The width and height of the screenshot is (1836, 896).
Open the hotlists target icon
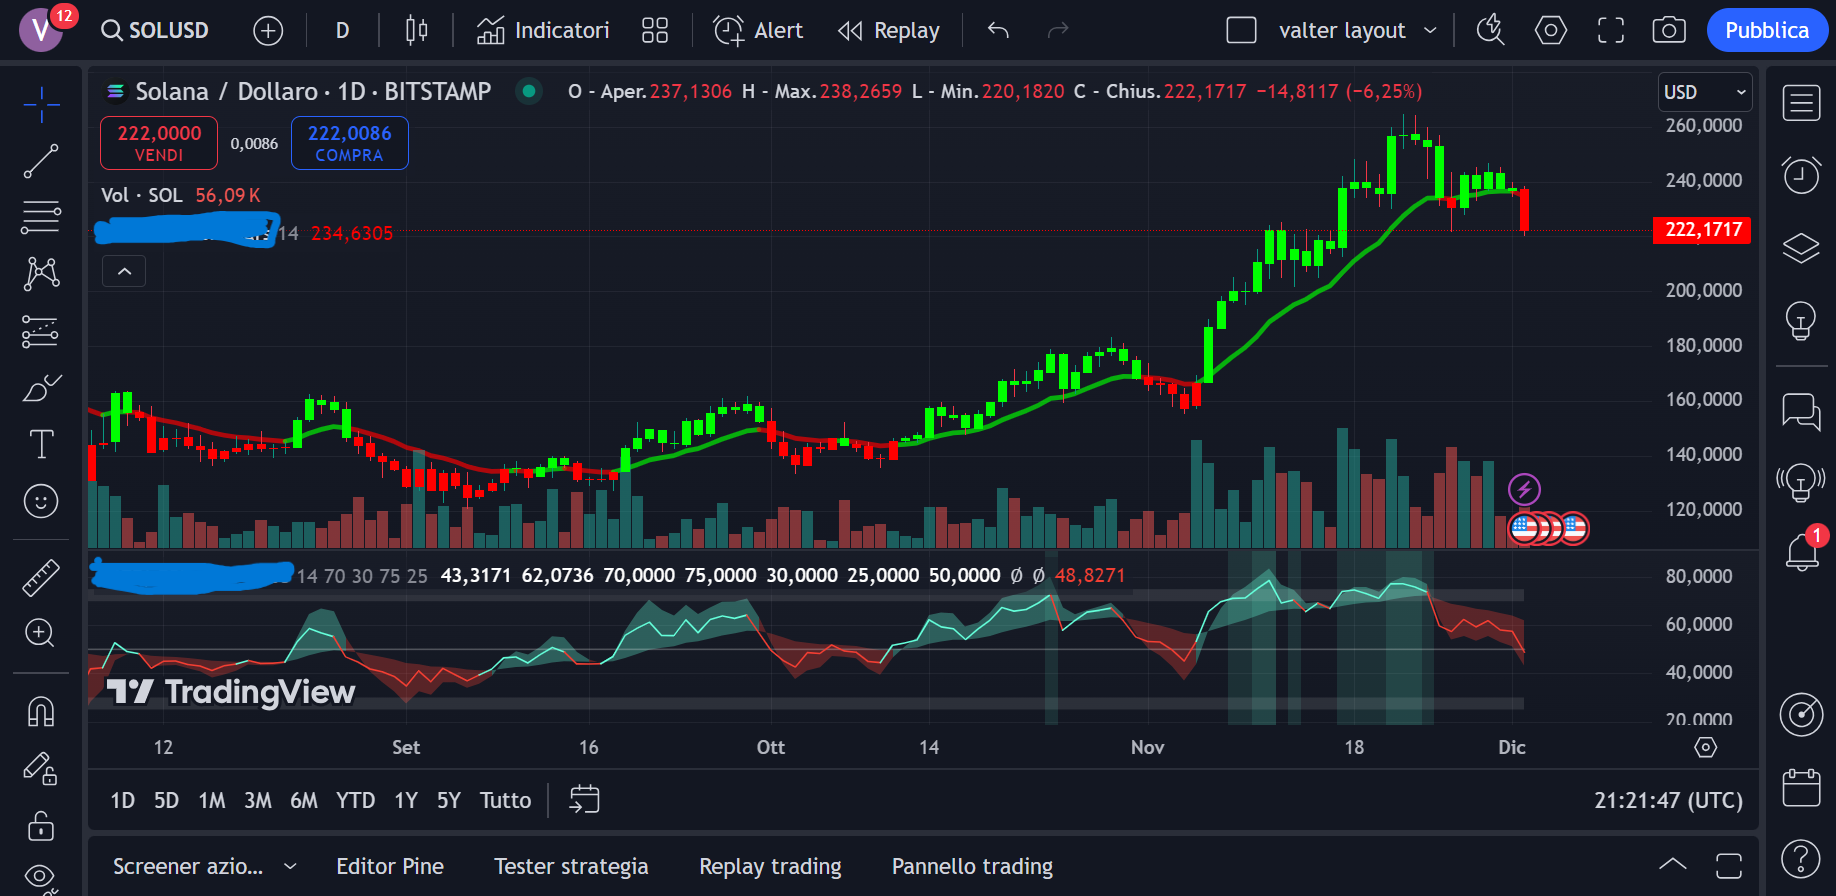1801,714
